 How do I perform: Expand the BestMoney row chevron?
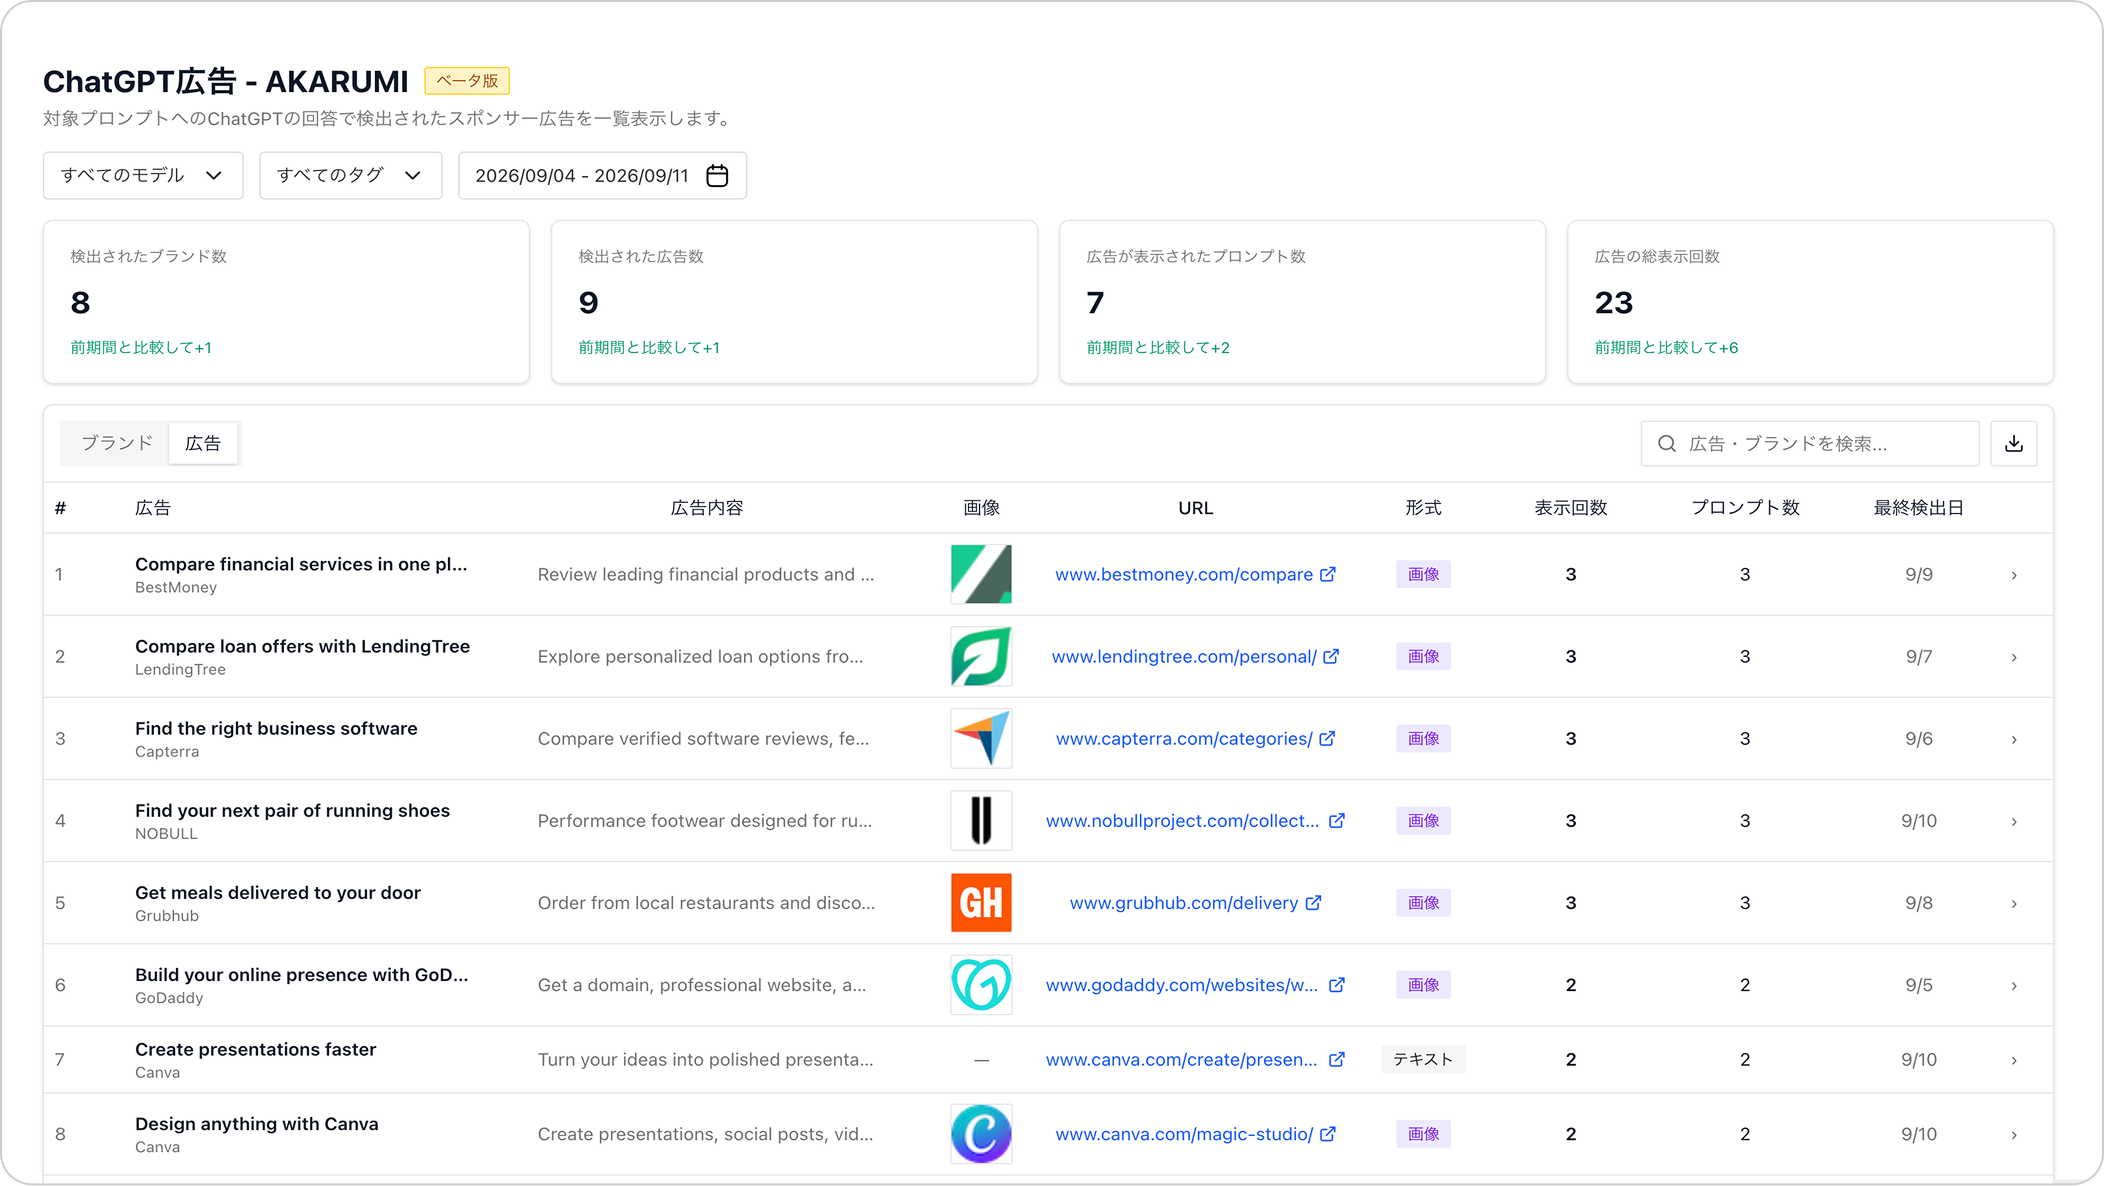[x=2014, y=575]
